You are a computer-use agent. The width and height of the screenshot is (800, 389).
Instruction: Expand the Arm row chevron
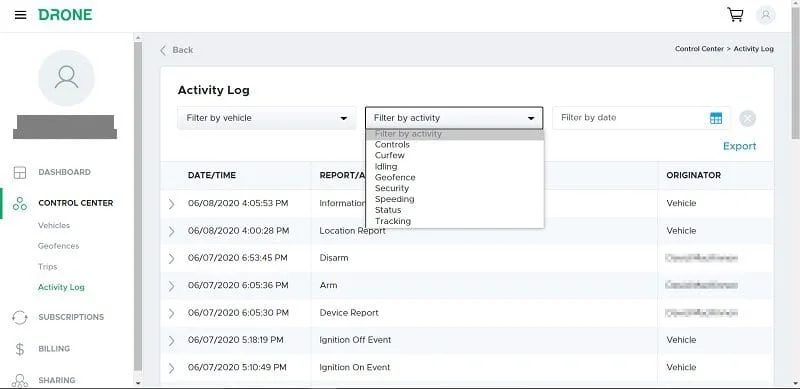(171, 286)
